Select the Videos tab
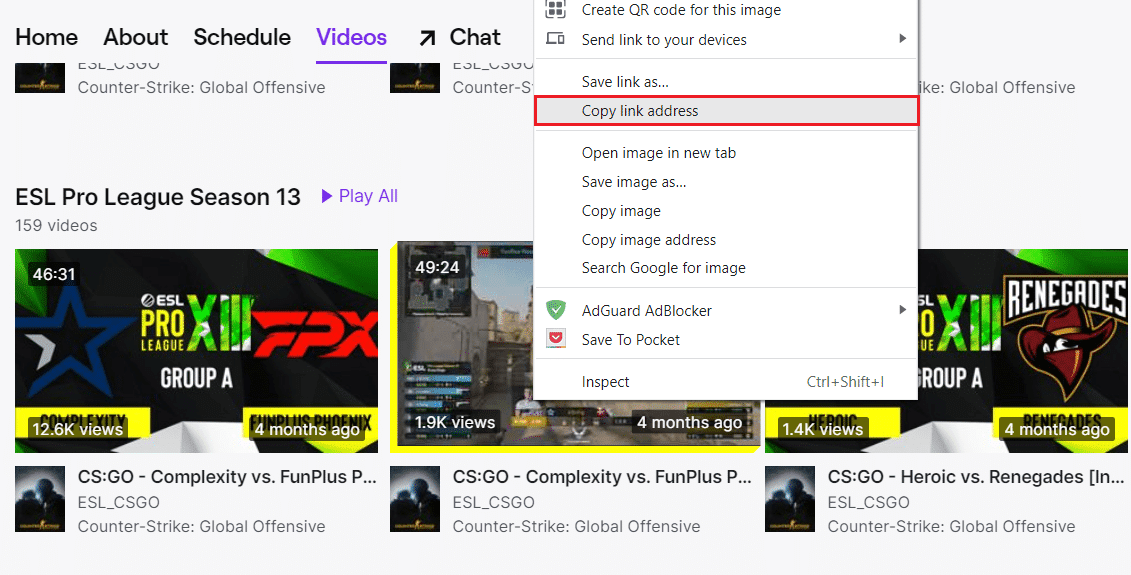 coord(351,37)
